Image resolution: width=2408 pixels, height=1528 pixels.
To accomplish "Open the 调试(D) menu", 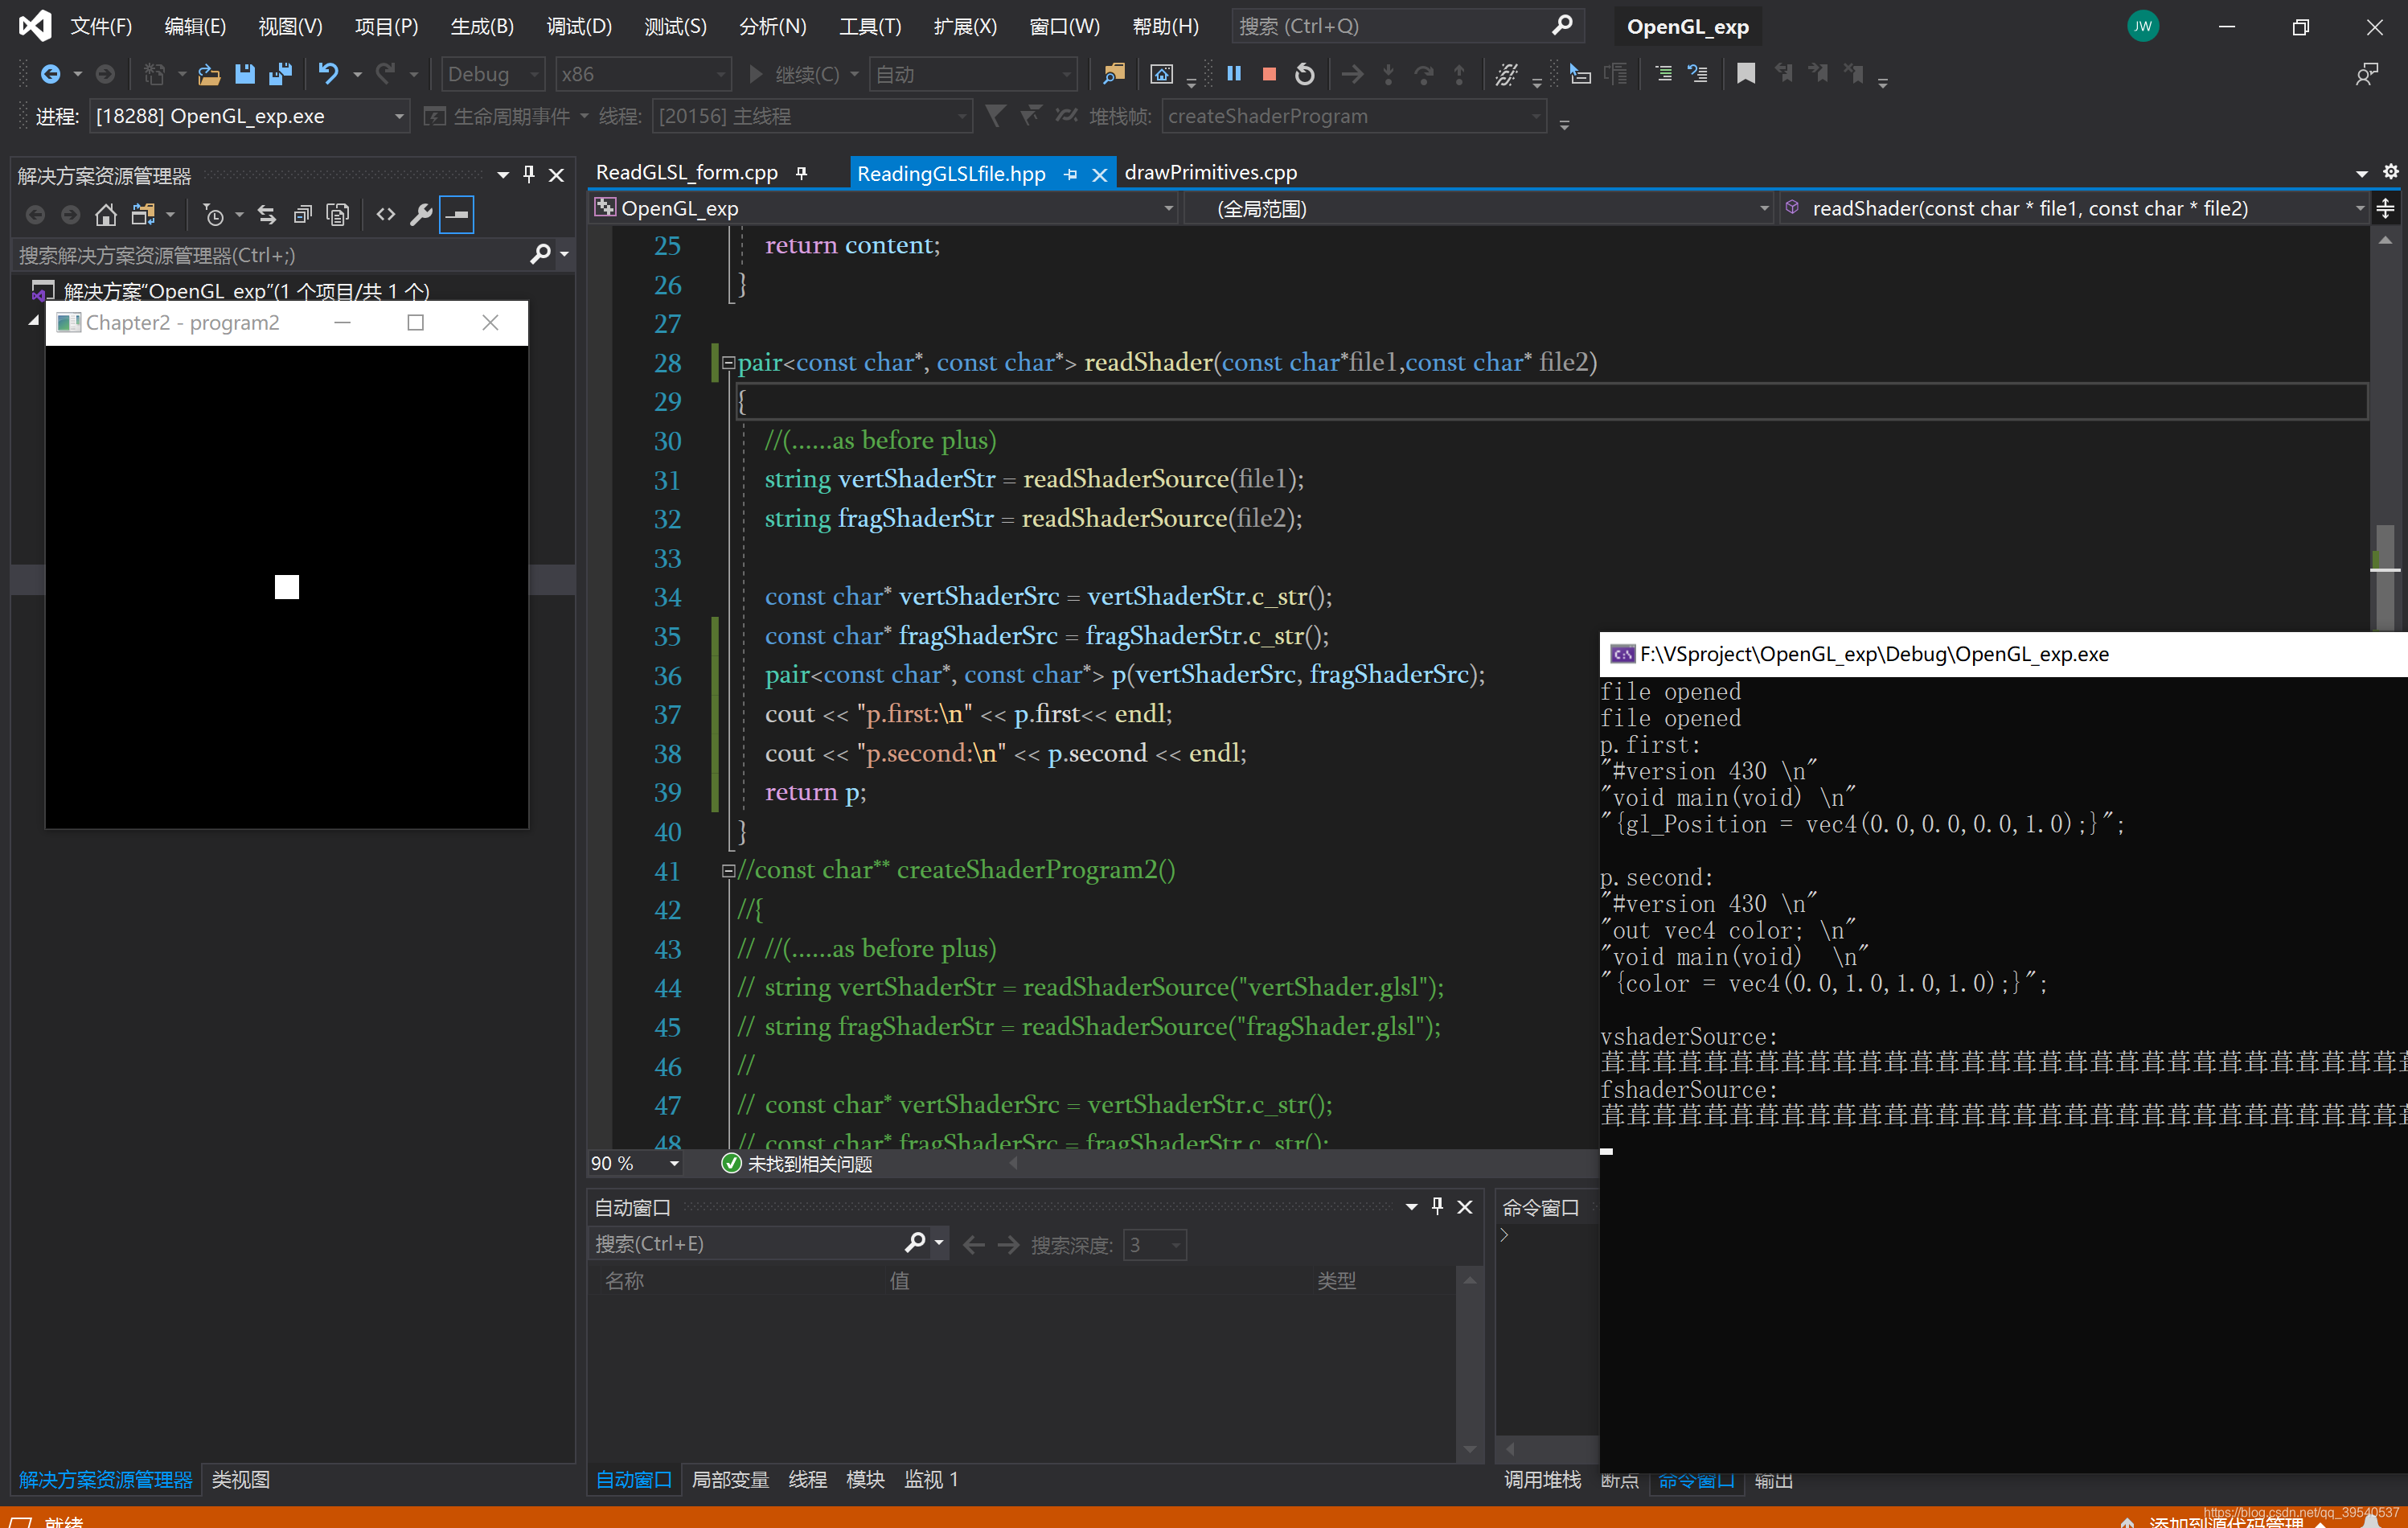I will 579,26.
